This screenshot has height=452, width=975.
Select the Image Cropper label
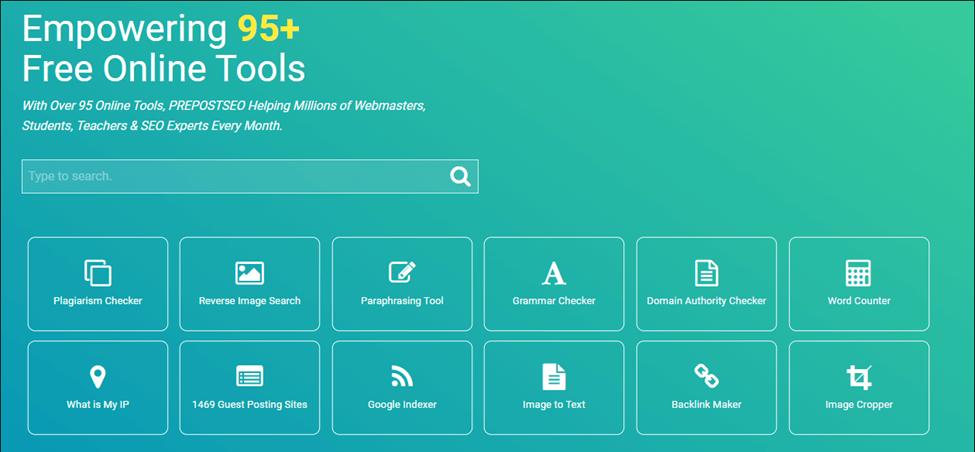pos(859,405)
